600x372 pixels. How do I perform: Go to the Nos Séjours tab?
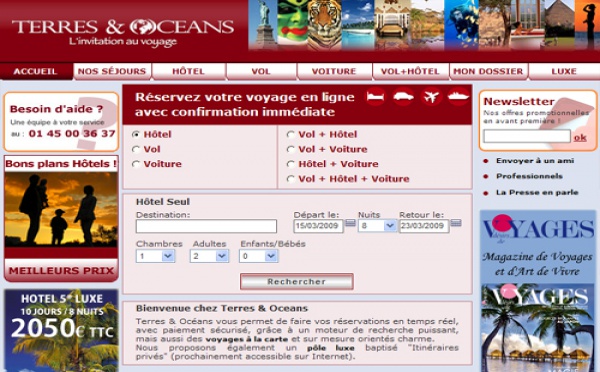click(112, 72)
